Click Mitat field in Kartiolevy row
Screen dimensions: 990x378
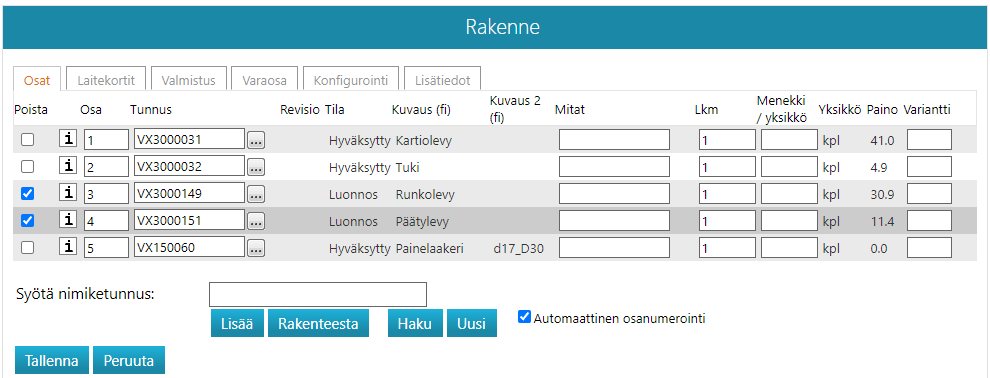pos(614,139)
